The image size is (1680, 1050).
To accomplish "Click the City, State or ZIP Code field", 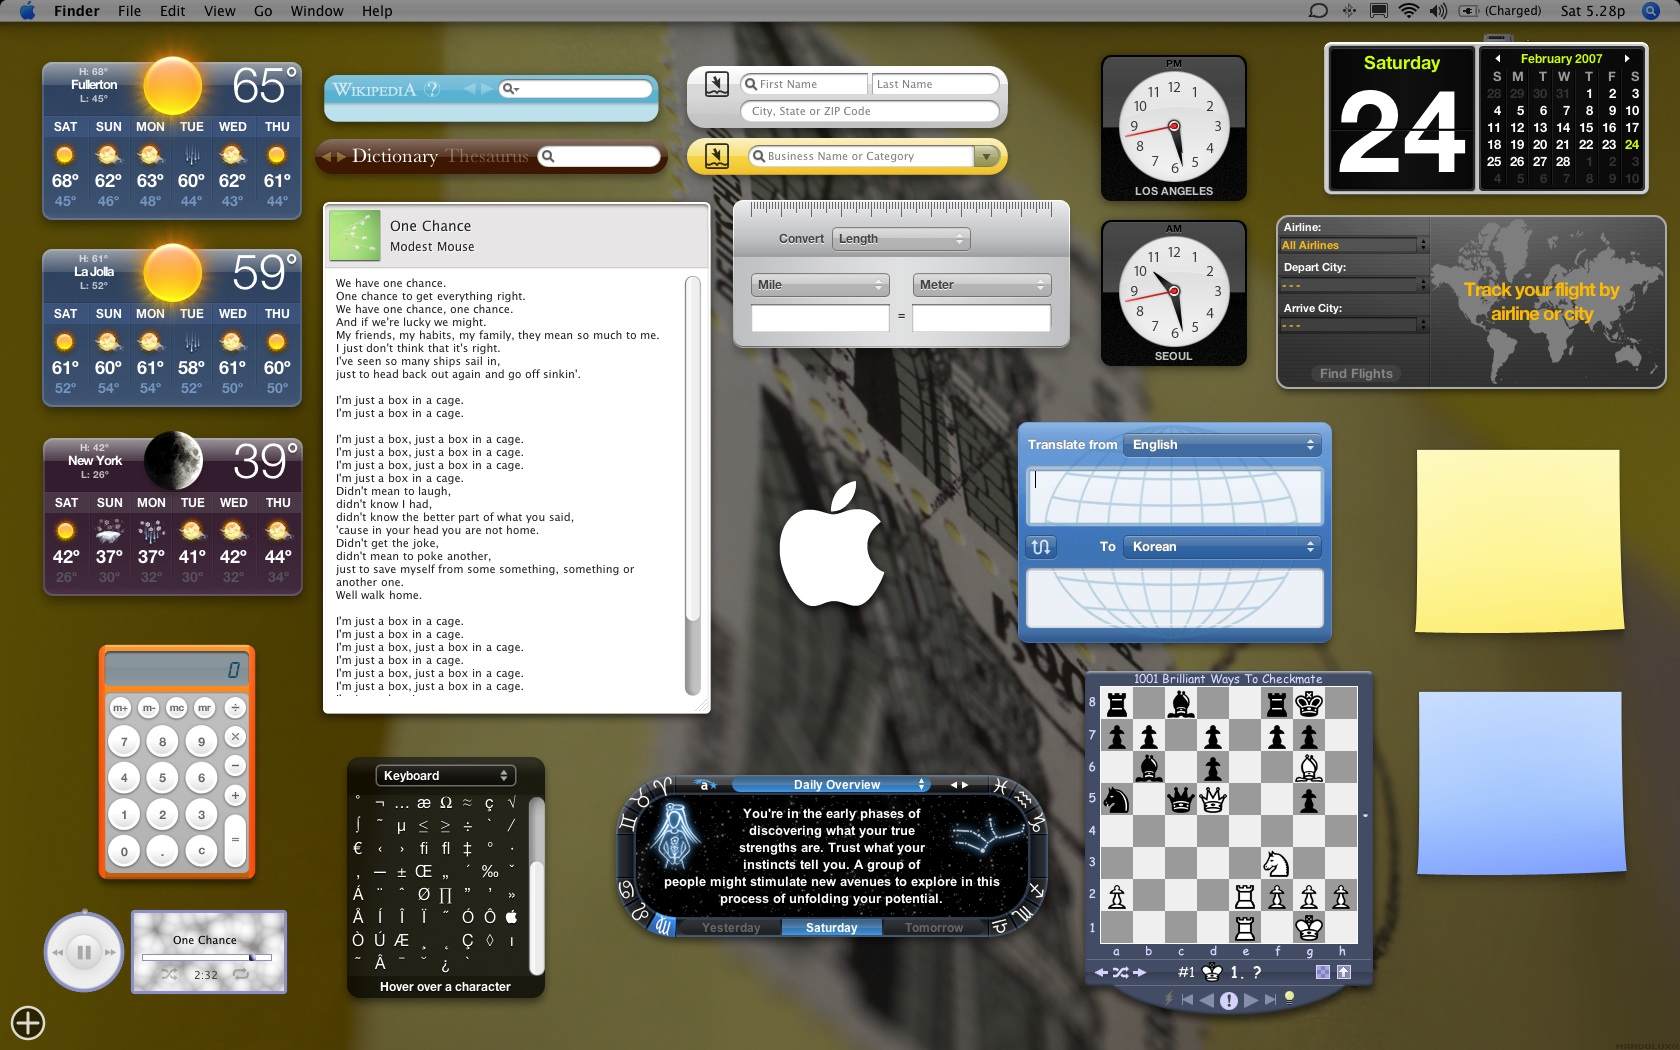I will (x=869, y=111).
